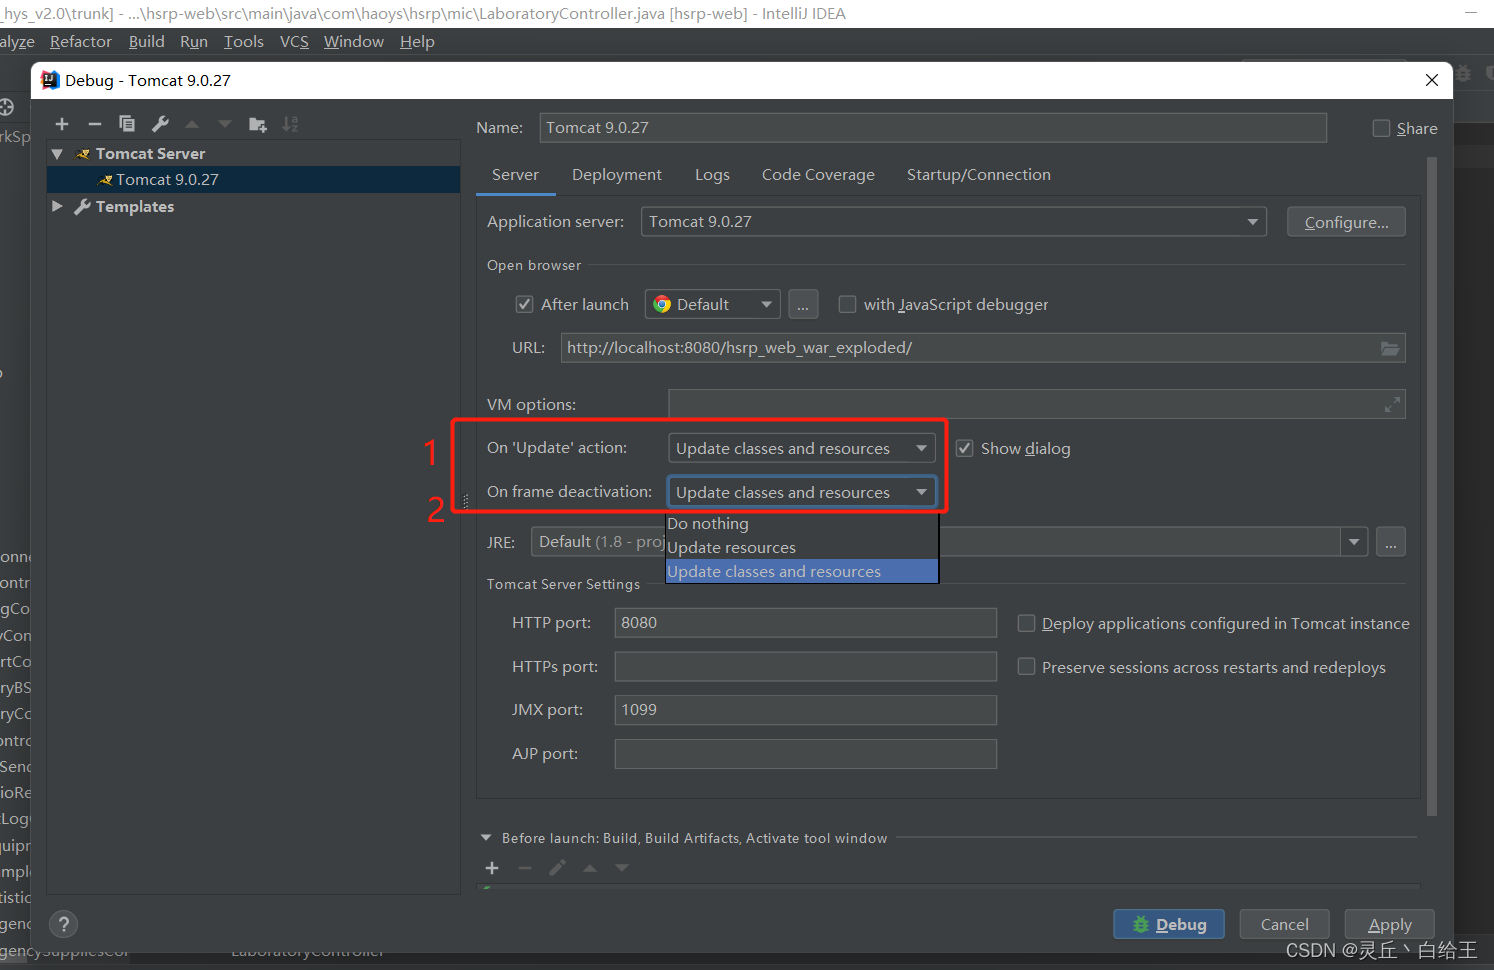Open help question mark icon

pos(63,924)
